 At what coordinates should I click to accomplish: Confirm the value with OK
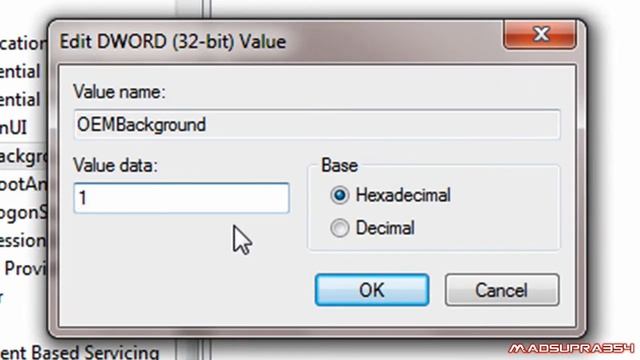372,290
